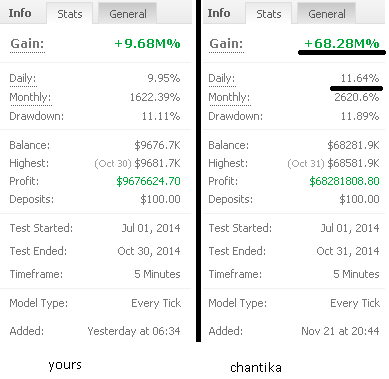This screenshot has height=379, width=389.
Task: Open the Stats tab in right panel
Action: (x=268, y=14)
